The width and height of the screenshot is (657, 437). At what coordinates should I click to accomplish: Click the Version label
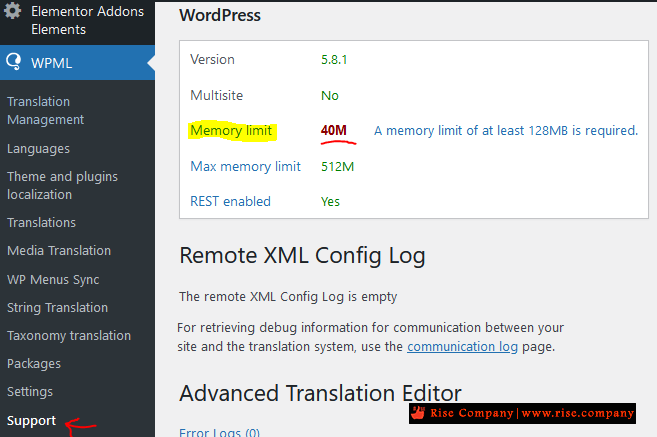tap(212, 59)
